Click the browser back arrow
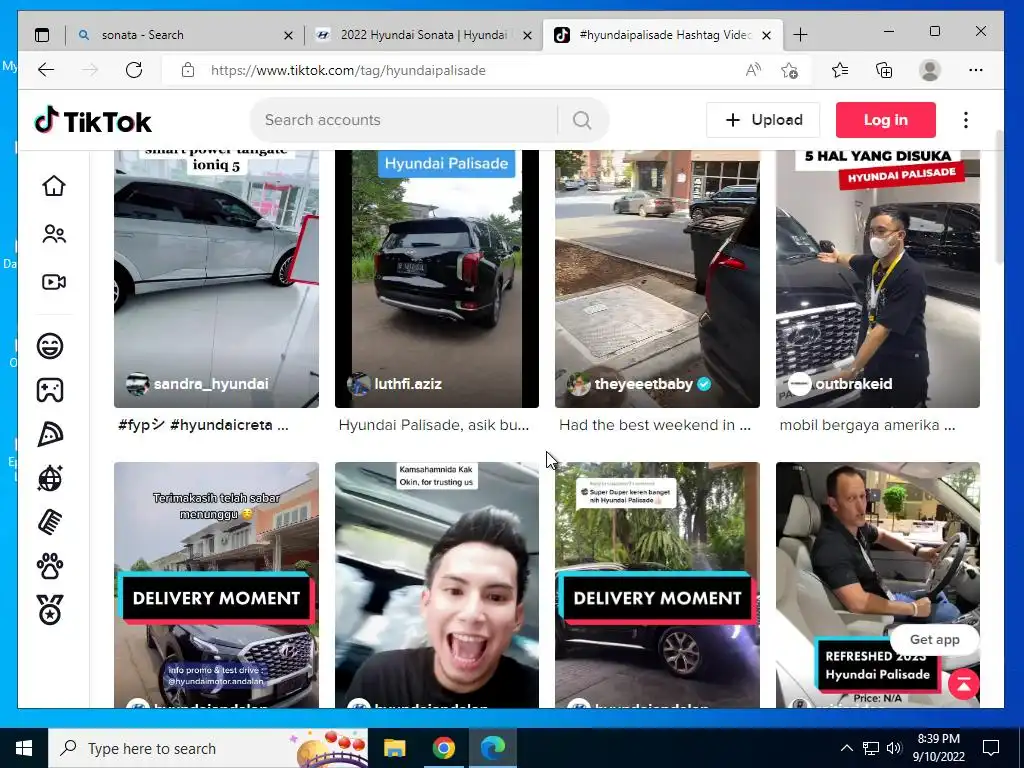This screenshot has height=768, width=1024. tap(46, 70)
